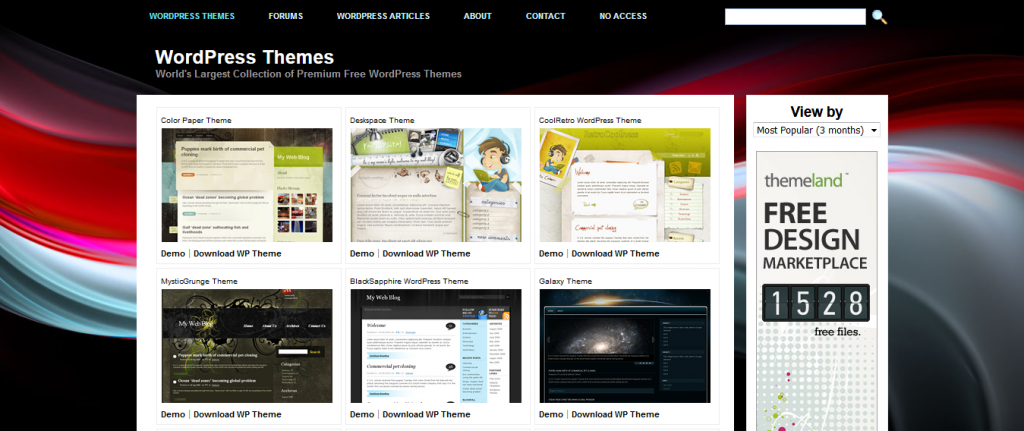This screenshot has height=431, width=1024.
Task: Click the MysticGrunge theme thumbnail
Action: (247, 346)
